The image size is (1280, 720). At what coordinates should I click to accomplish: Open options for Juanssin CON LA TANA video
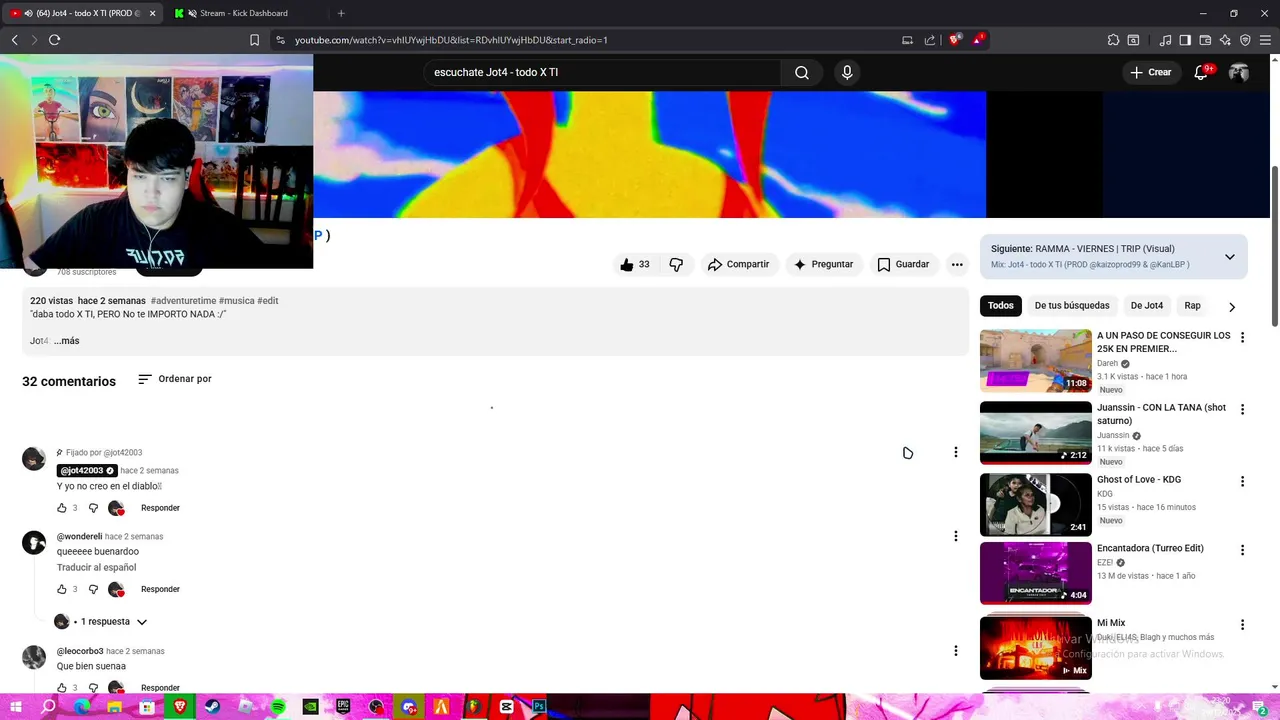[x=1242, y=409]
